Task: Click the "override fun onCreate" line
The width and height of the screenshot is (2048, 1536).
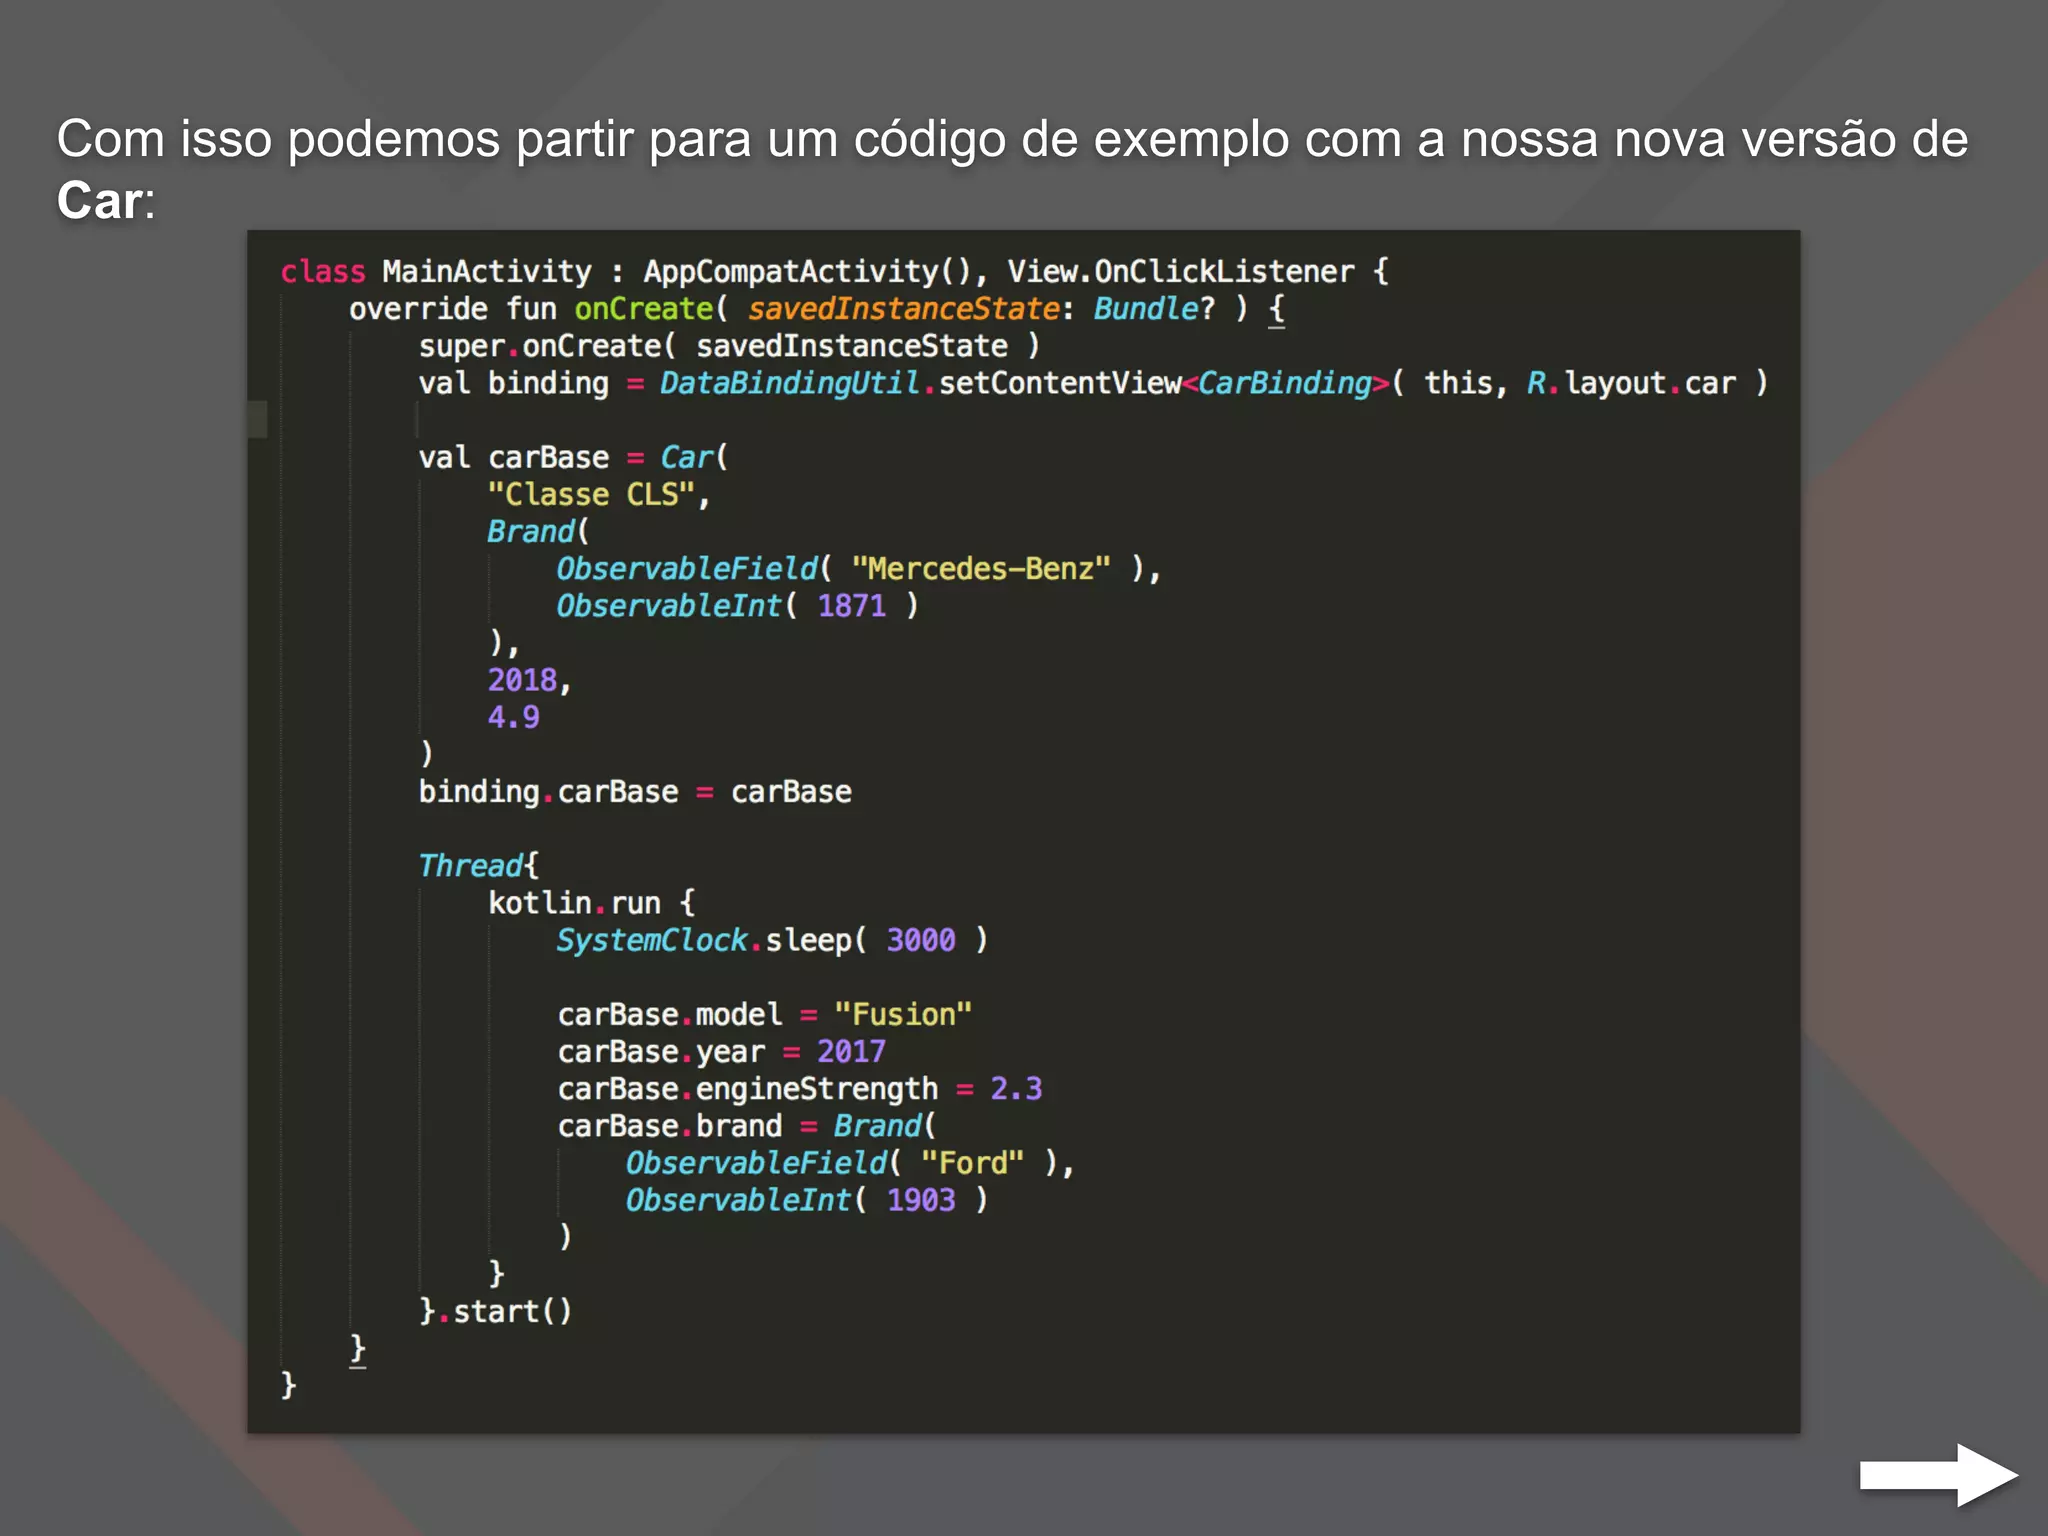Action: [x=817, y=309]
